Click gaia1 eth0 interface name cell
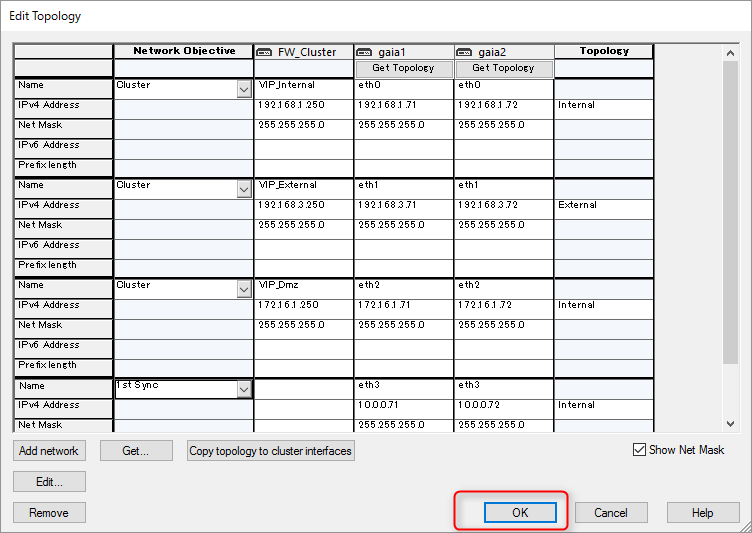The width and height of the screenshot is (752, 533). [x=404, y=89]
